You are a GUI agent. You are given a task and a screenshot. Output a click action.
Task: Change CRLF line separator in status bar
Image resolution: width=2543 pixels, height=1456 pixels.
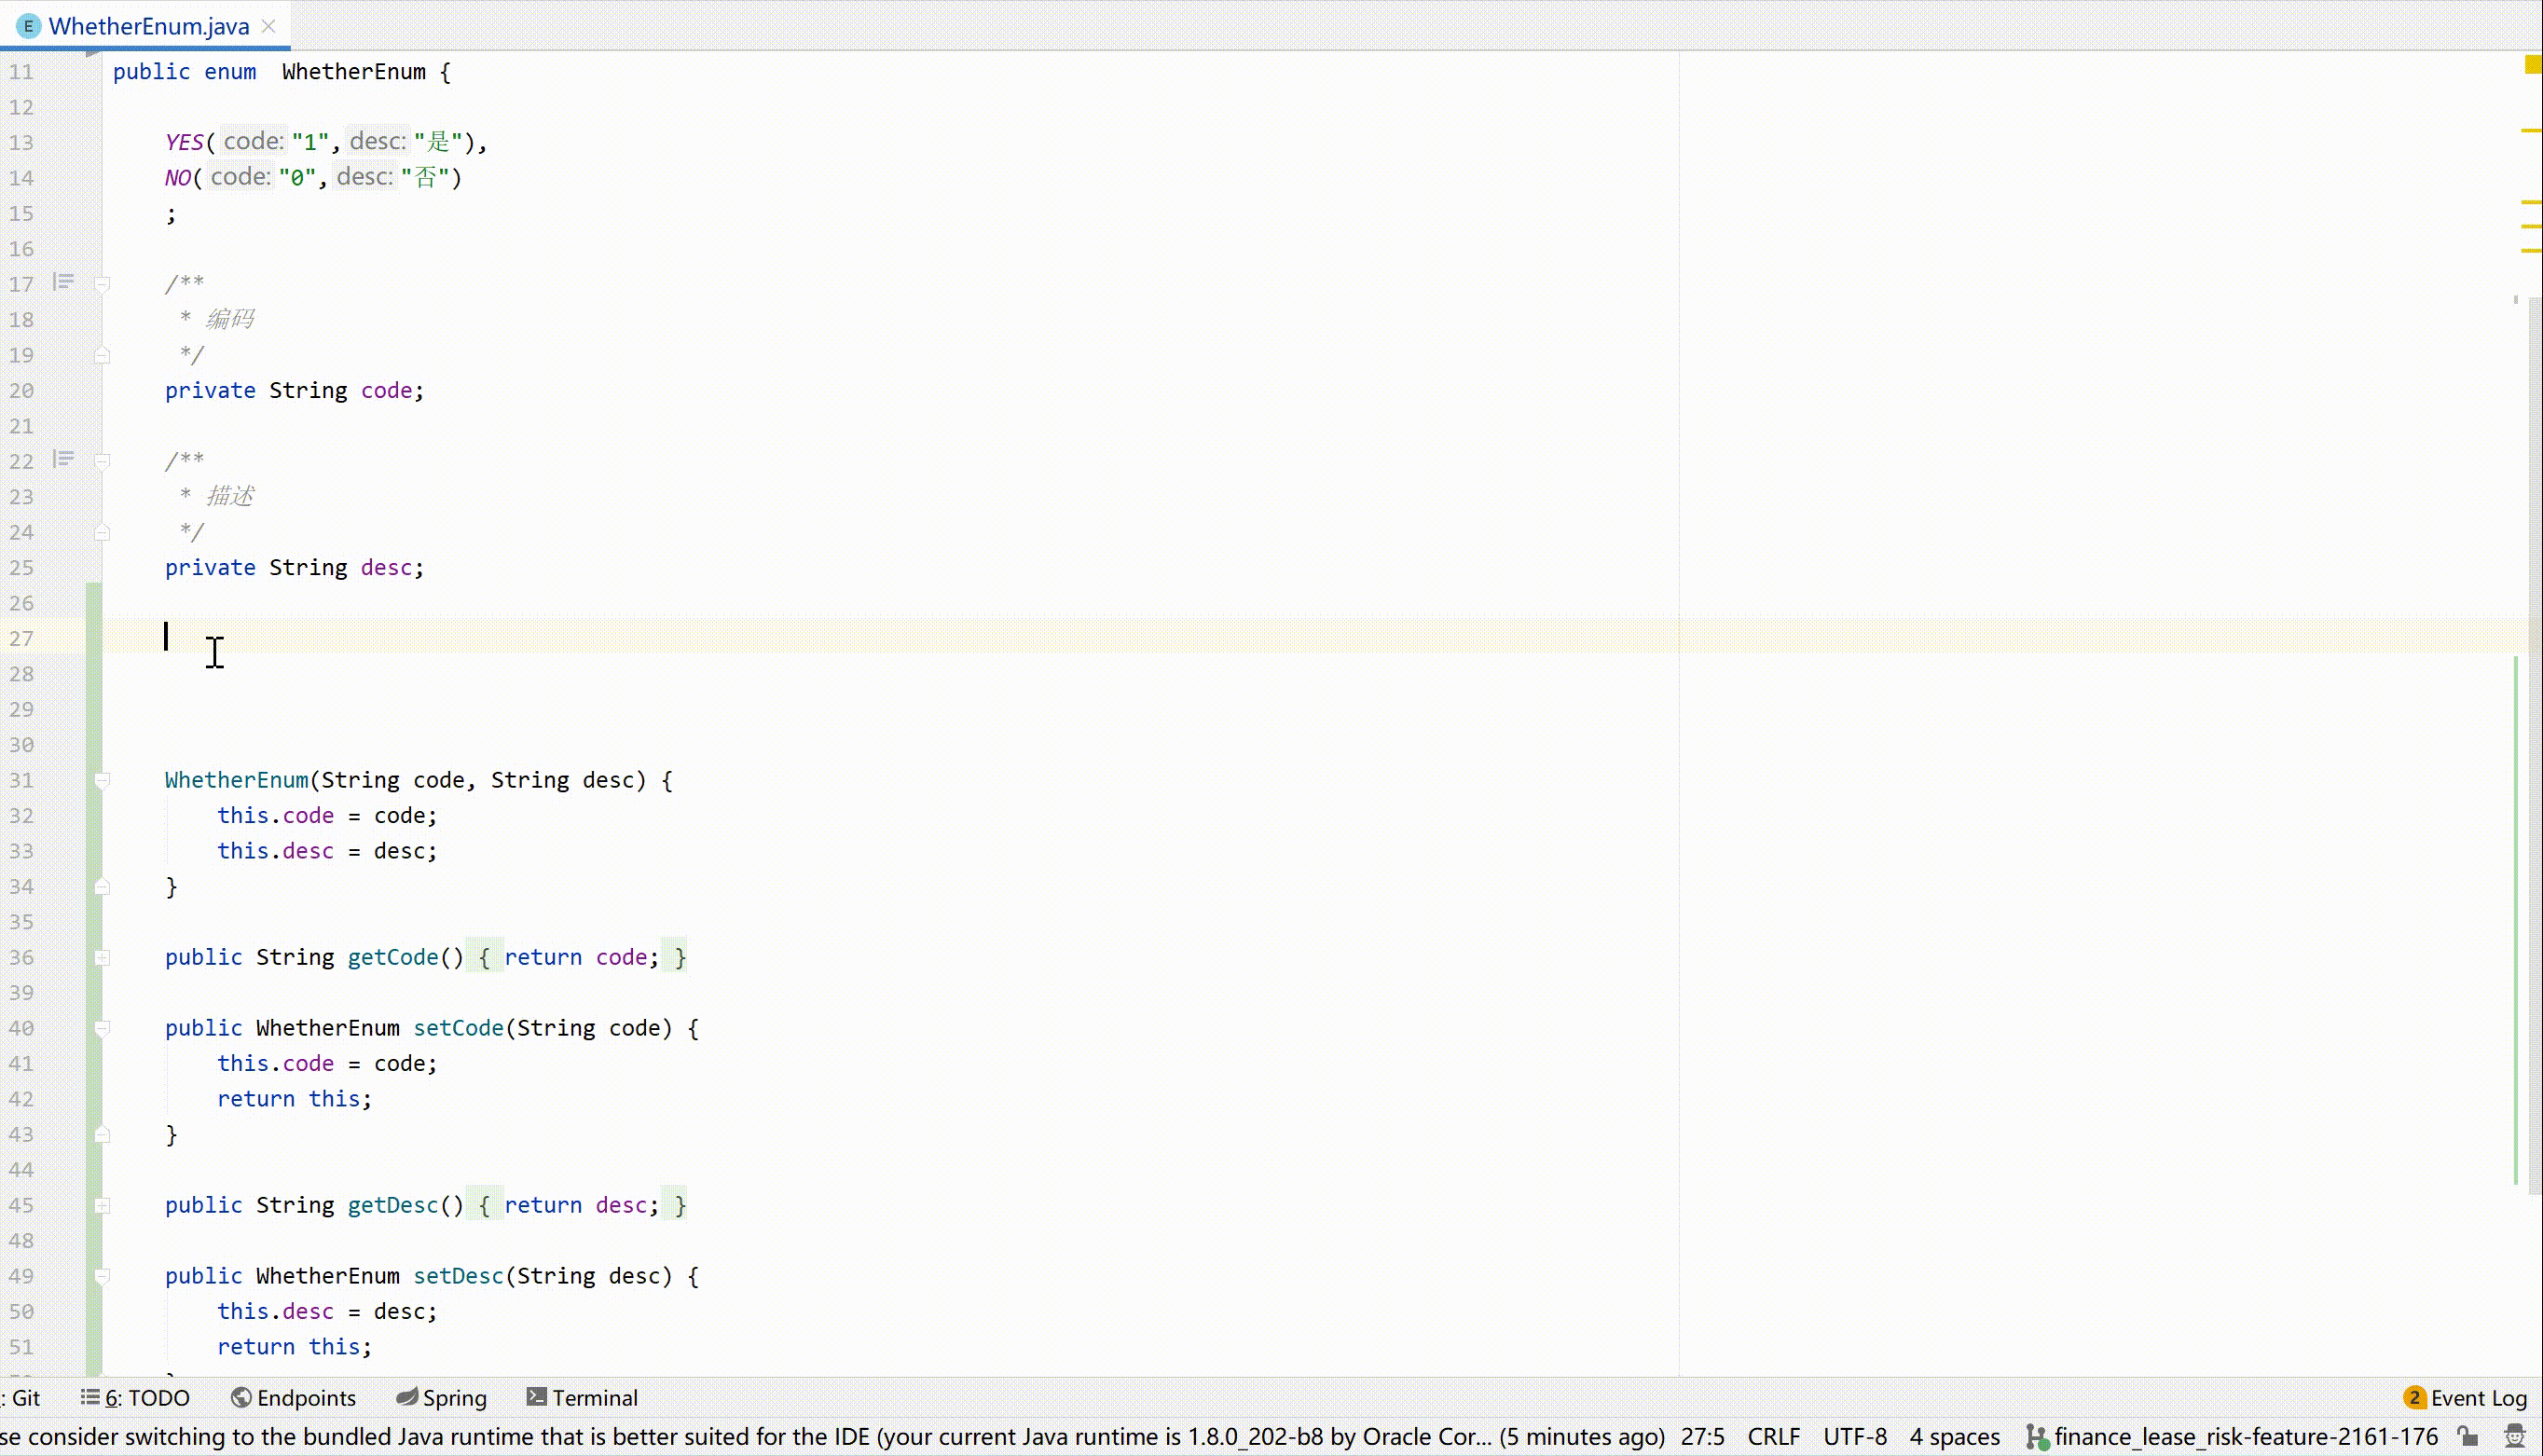coord(1773,1437)
